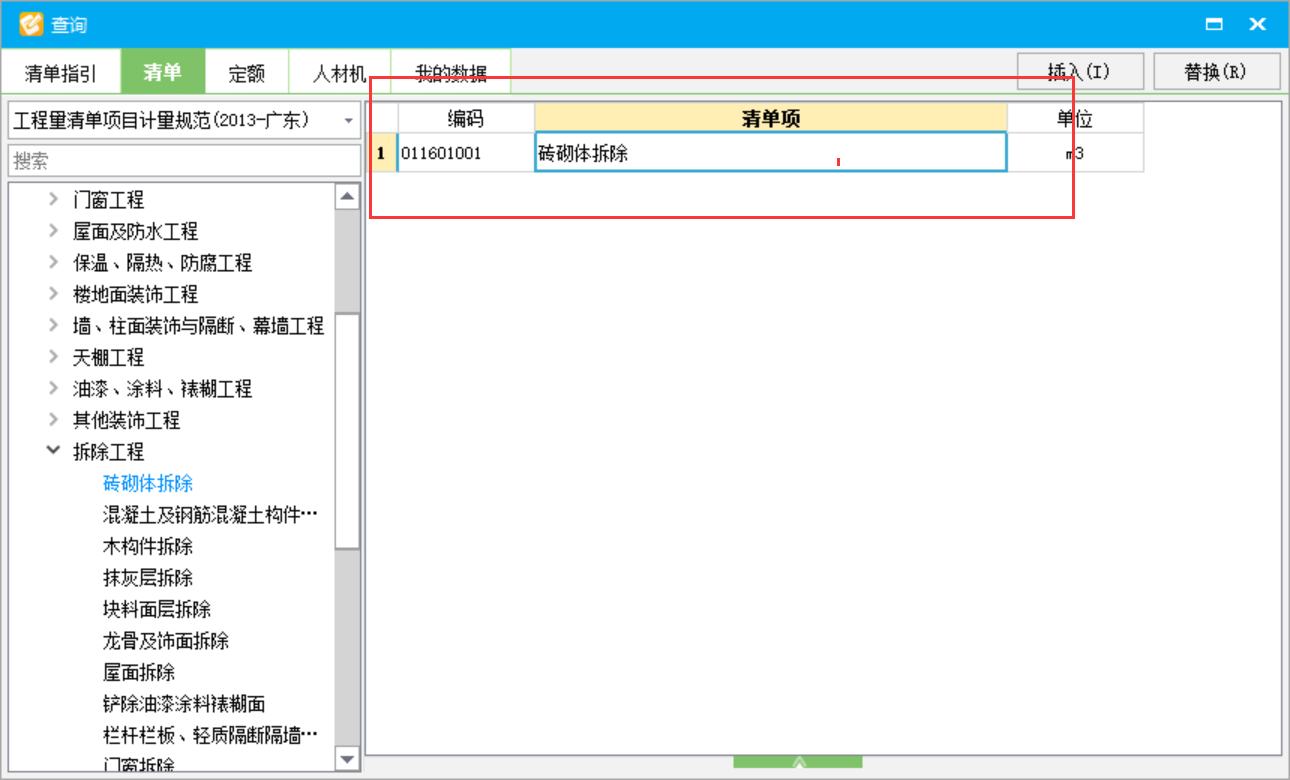The width and height of the screenshot is (1290, 780).
Task: Click the 插入(I) button
Action: click(x=1080, y=72)
